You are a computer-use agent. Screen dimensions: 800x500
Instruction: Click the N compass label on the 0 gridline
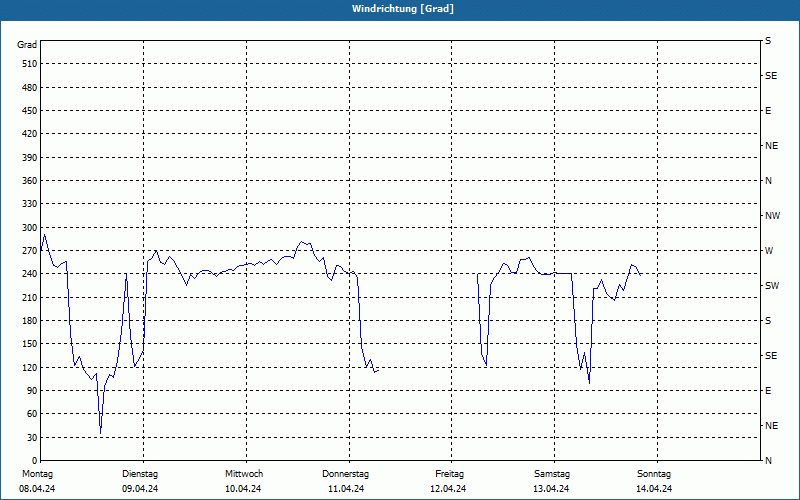click(x=768, y=461)
